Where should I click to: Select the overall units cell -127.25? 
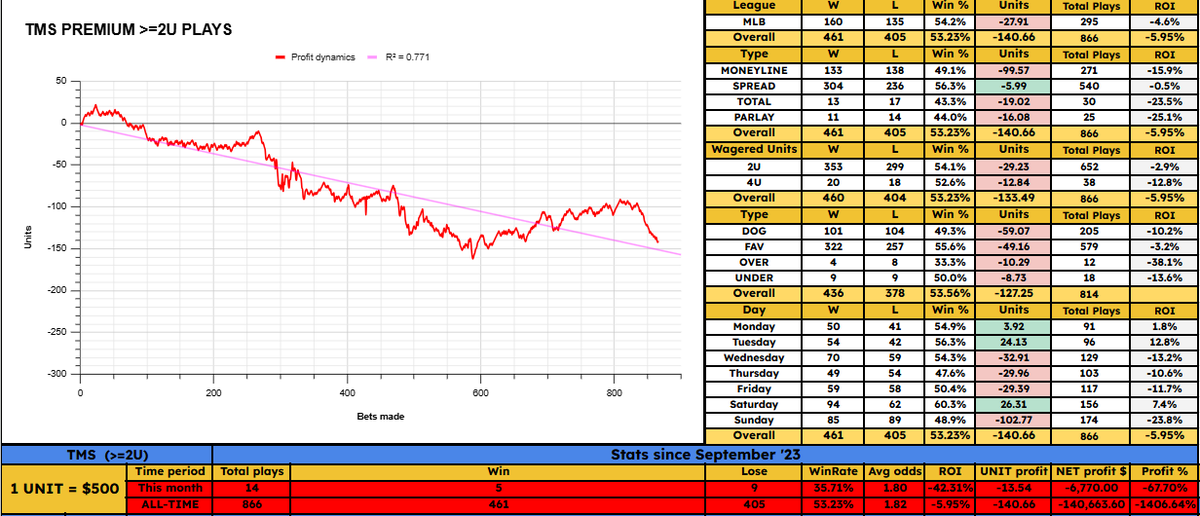(x=1013, y=294)
